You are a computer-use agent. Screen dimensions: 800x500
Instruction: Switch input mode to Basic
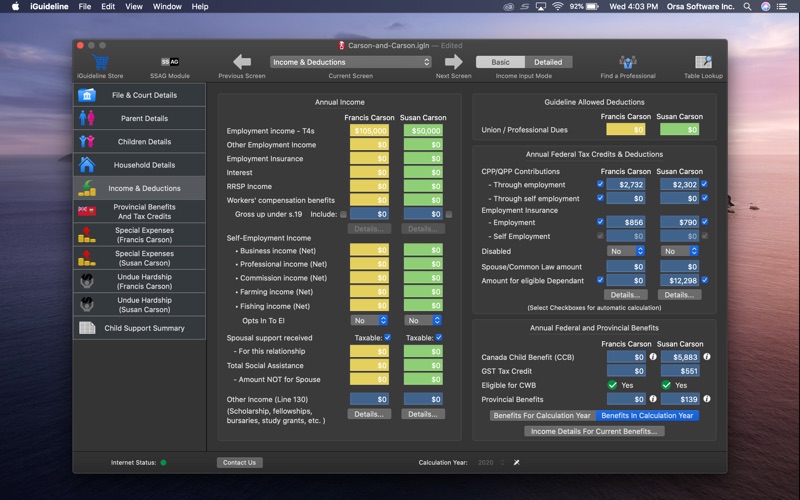500,62
